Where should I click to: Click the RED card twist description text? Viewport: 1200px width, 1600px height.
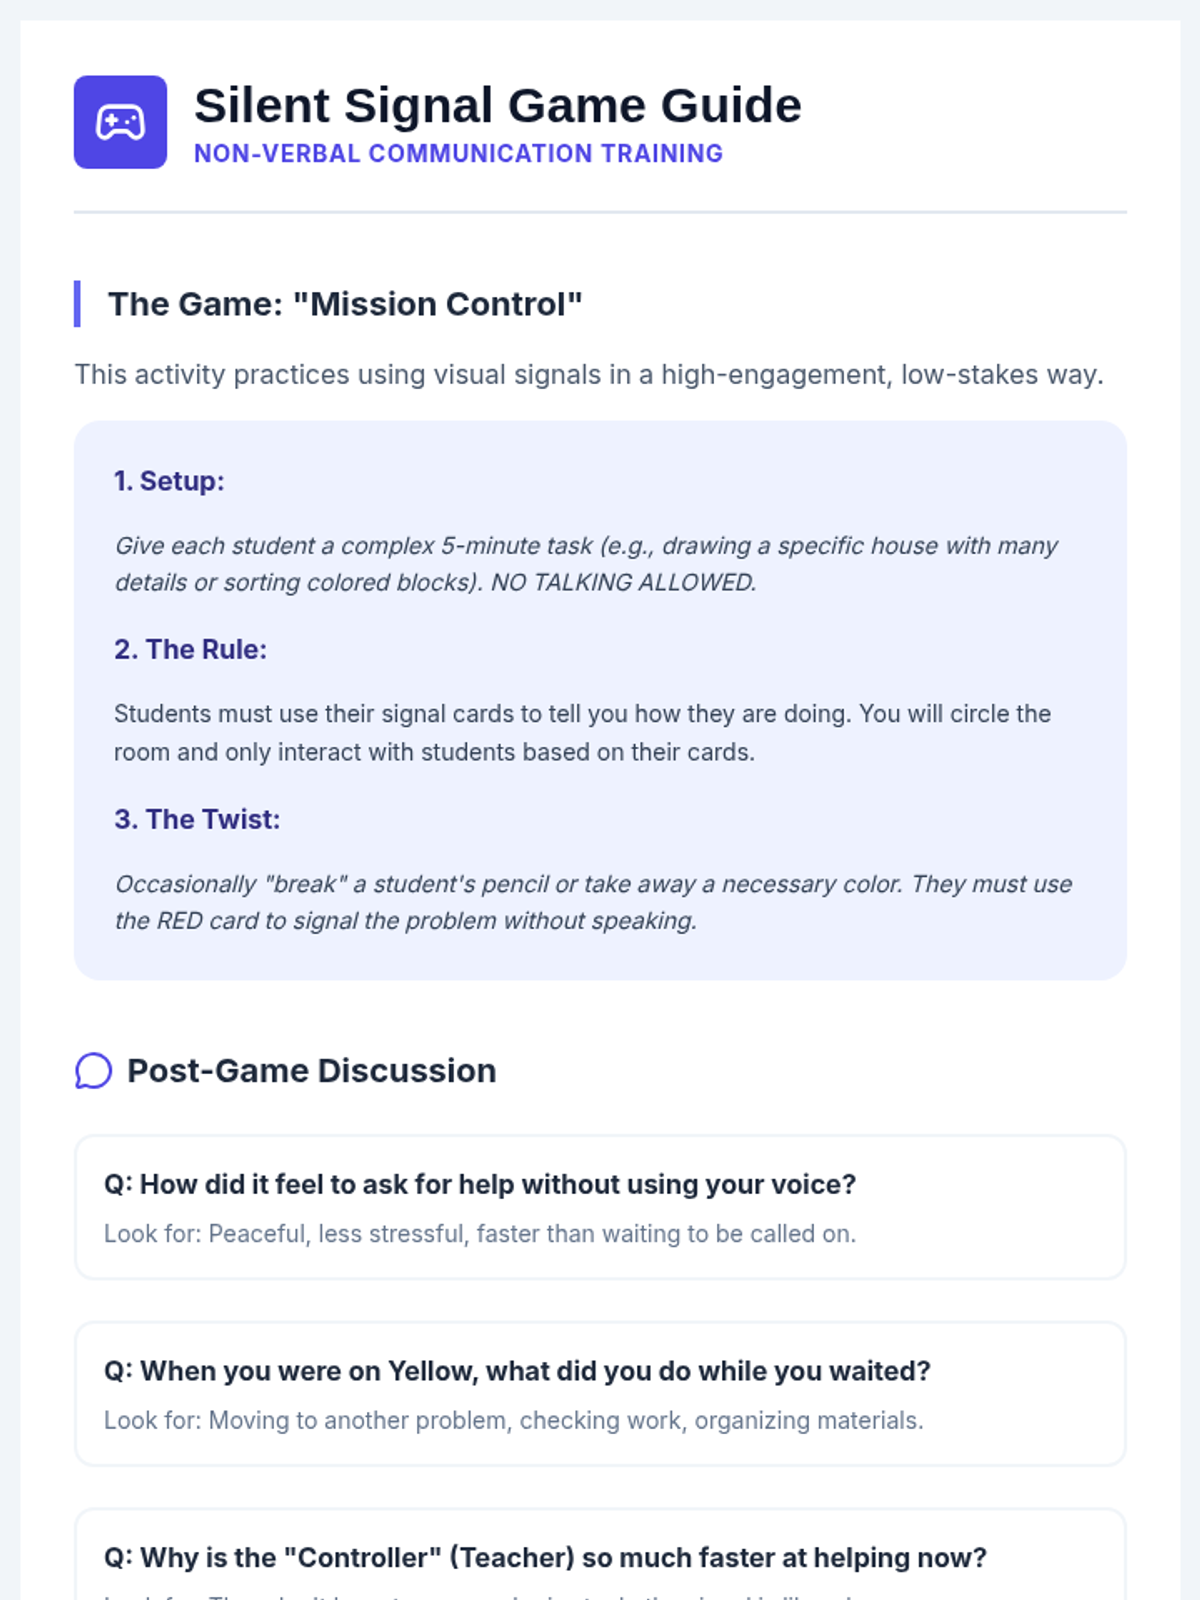(592, 902)
